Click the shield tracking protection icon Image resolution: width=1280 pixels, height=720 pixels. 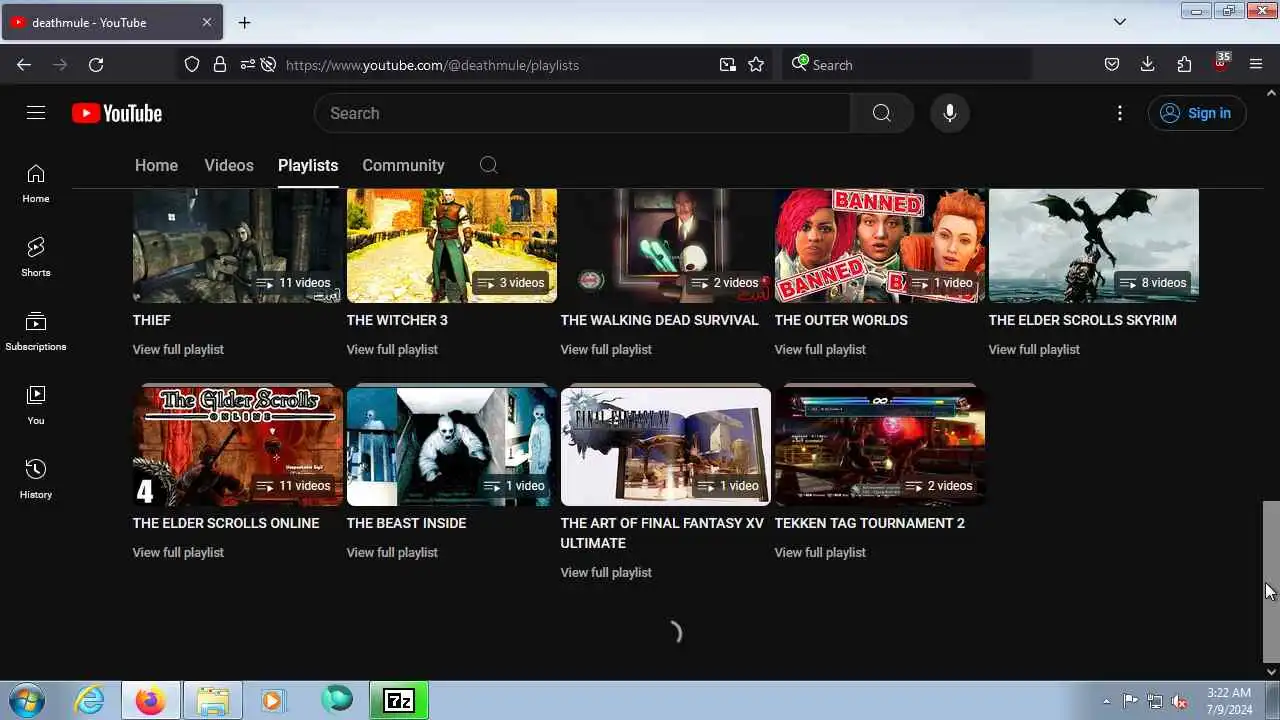coord(192,64)
